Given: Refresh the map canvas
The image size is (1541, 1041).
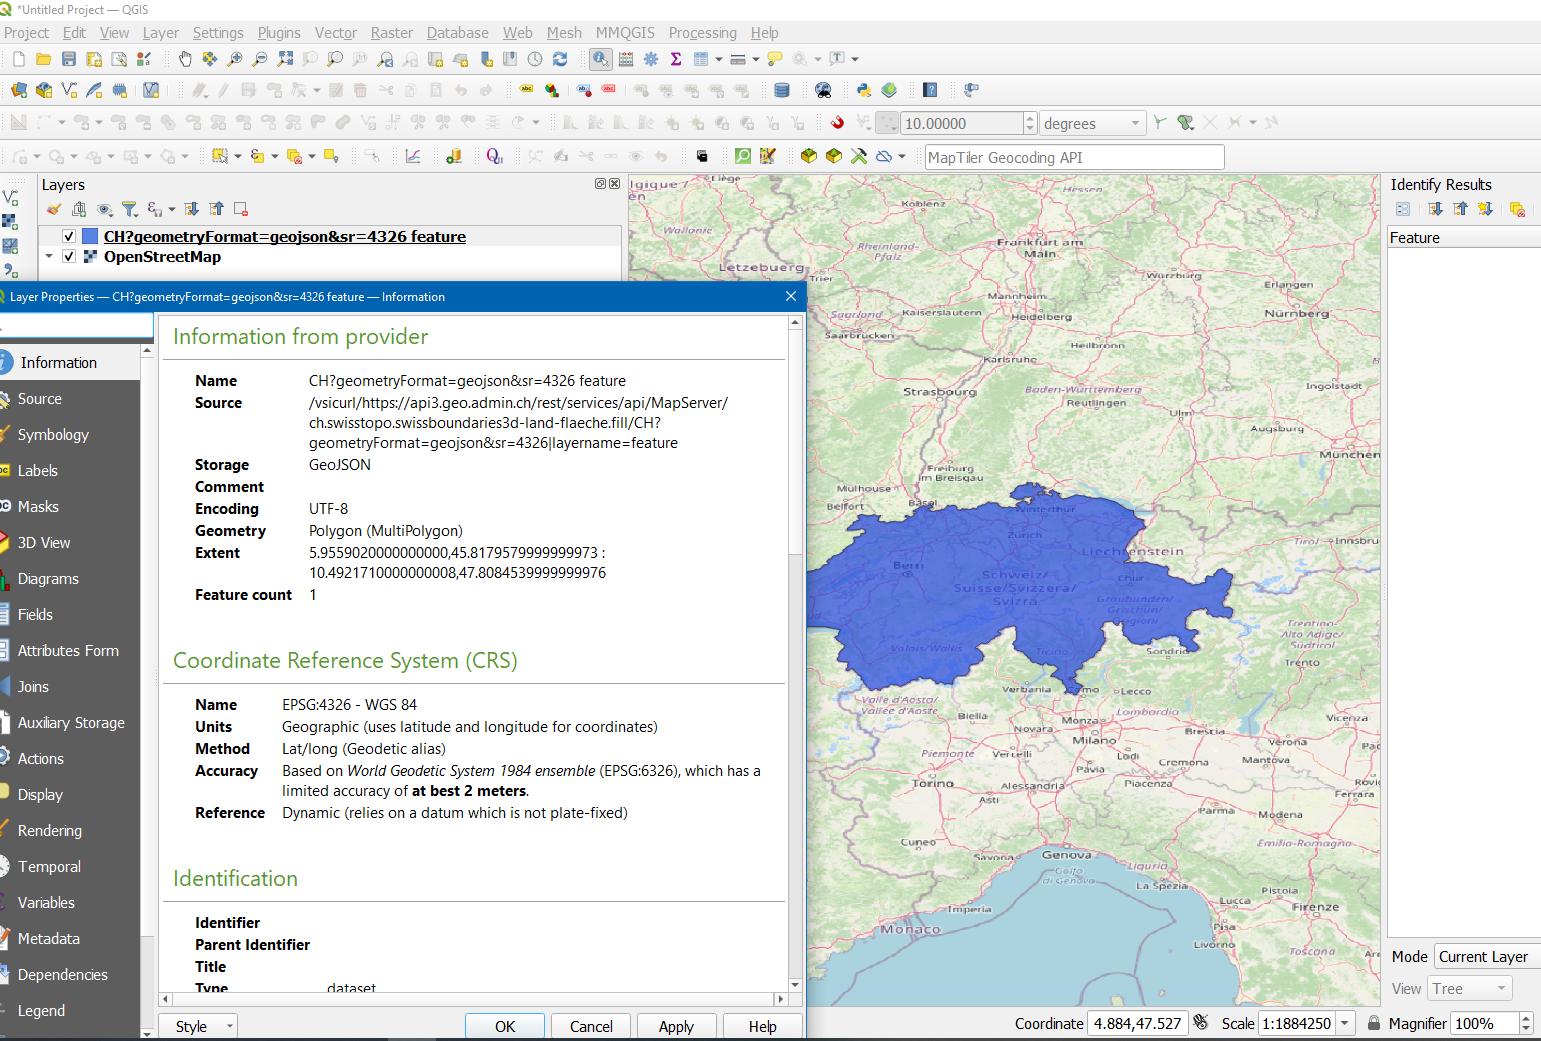Looking at the screenshot, I should (560, 59).
